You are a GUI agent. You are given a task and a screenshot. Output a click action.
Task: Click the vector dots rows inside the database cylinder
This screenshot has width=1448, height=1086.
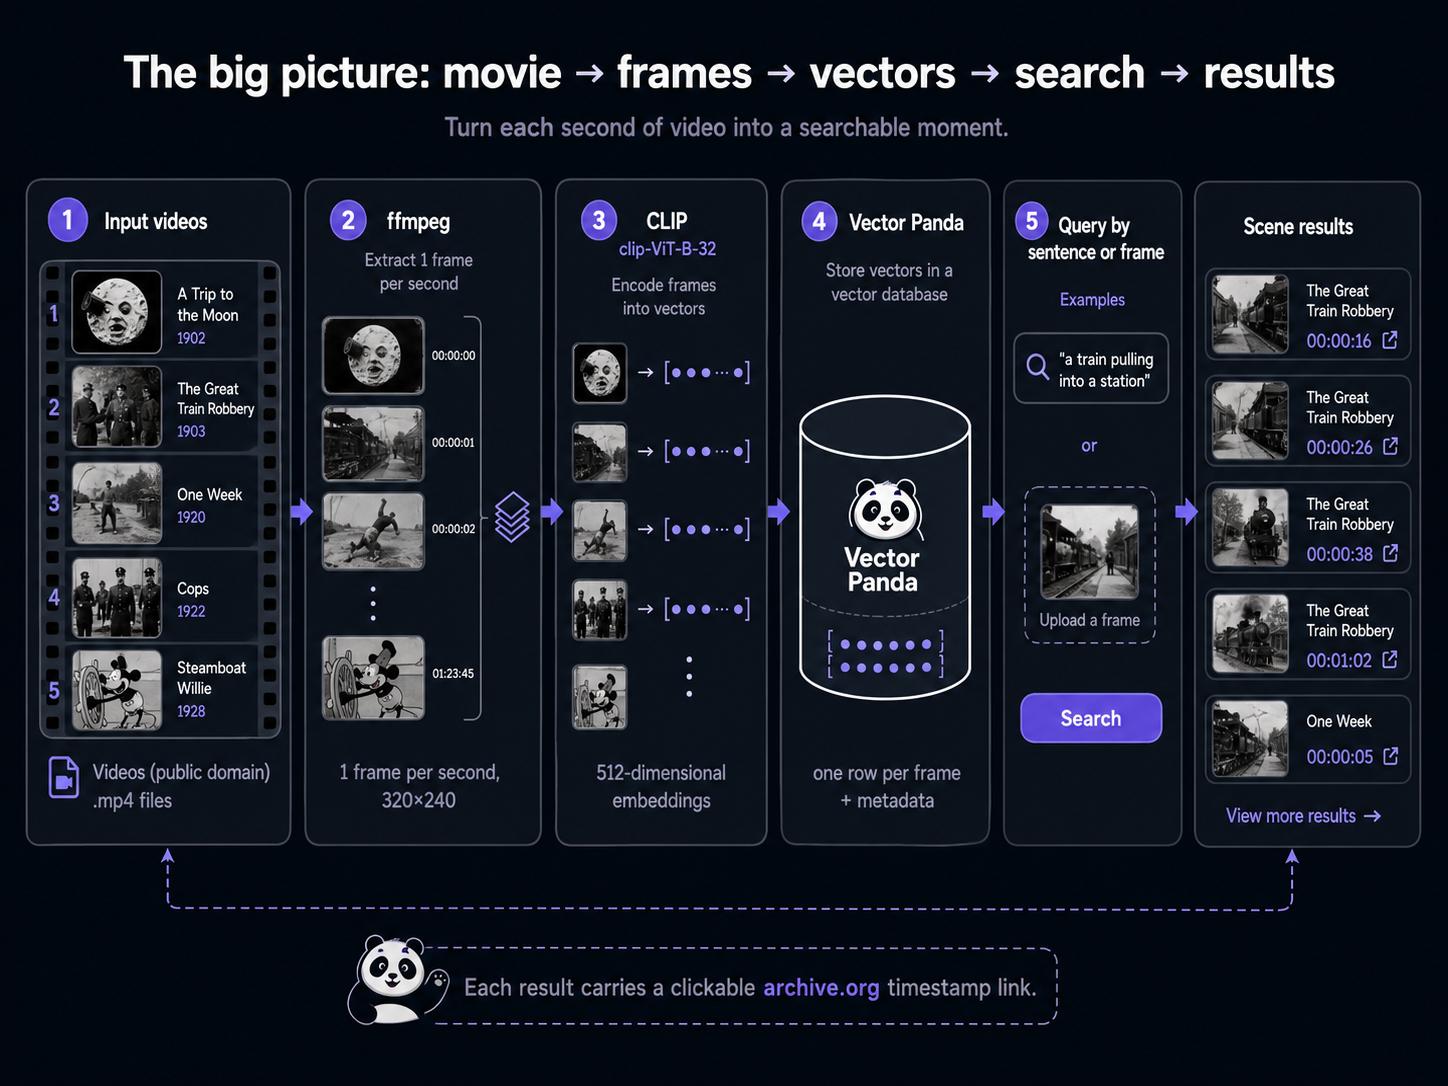[886, 655]
